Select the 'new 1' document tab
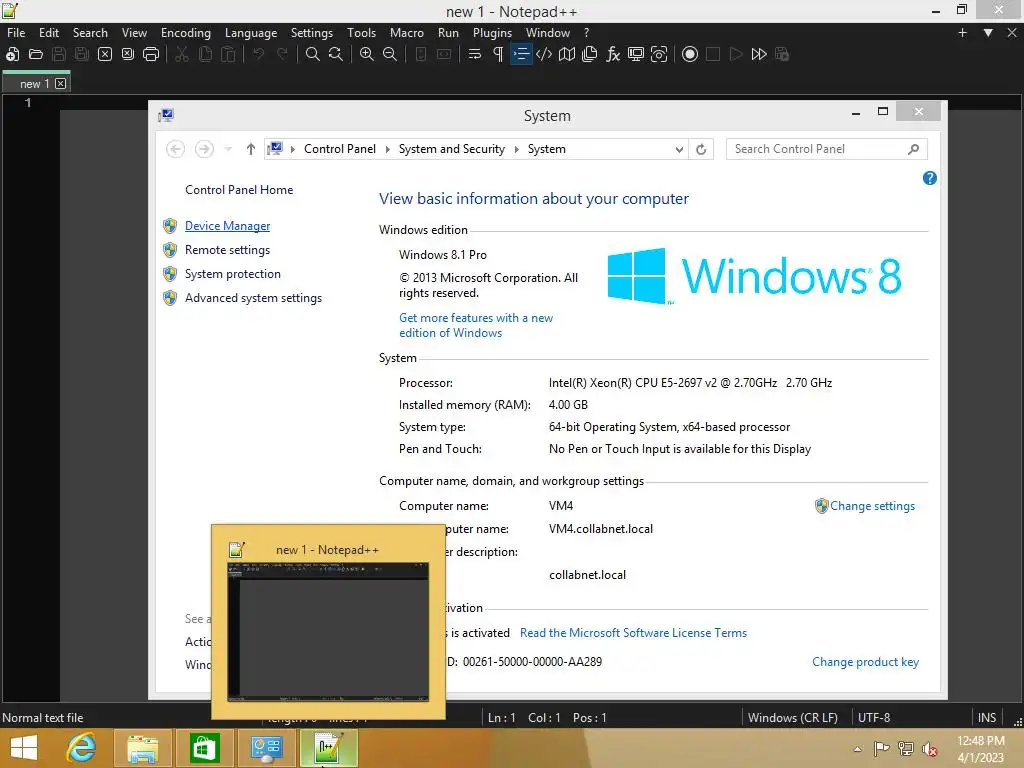This screenshot has width=1024, height=768. [35, 84]
